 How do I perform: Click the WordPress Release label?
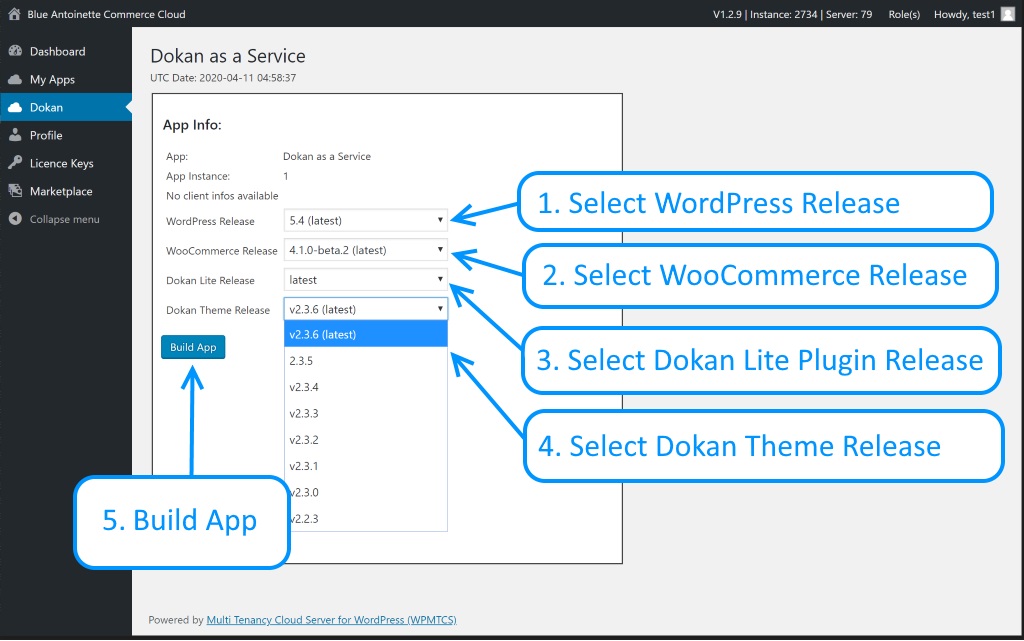coord(210,221)
